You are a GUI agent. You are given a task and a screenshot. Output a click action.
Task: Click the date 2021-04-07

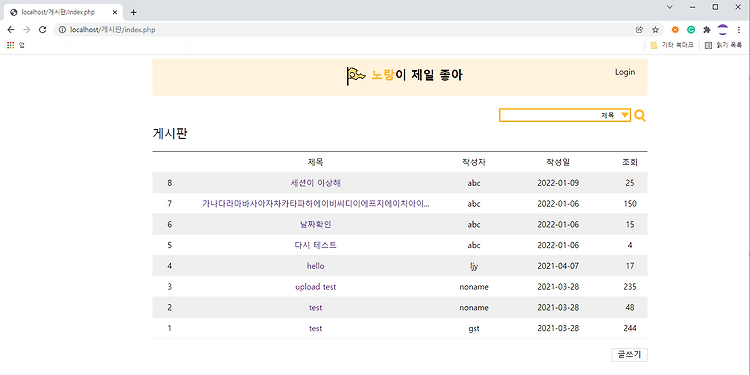[558, 266]
